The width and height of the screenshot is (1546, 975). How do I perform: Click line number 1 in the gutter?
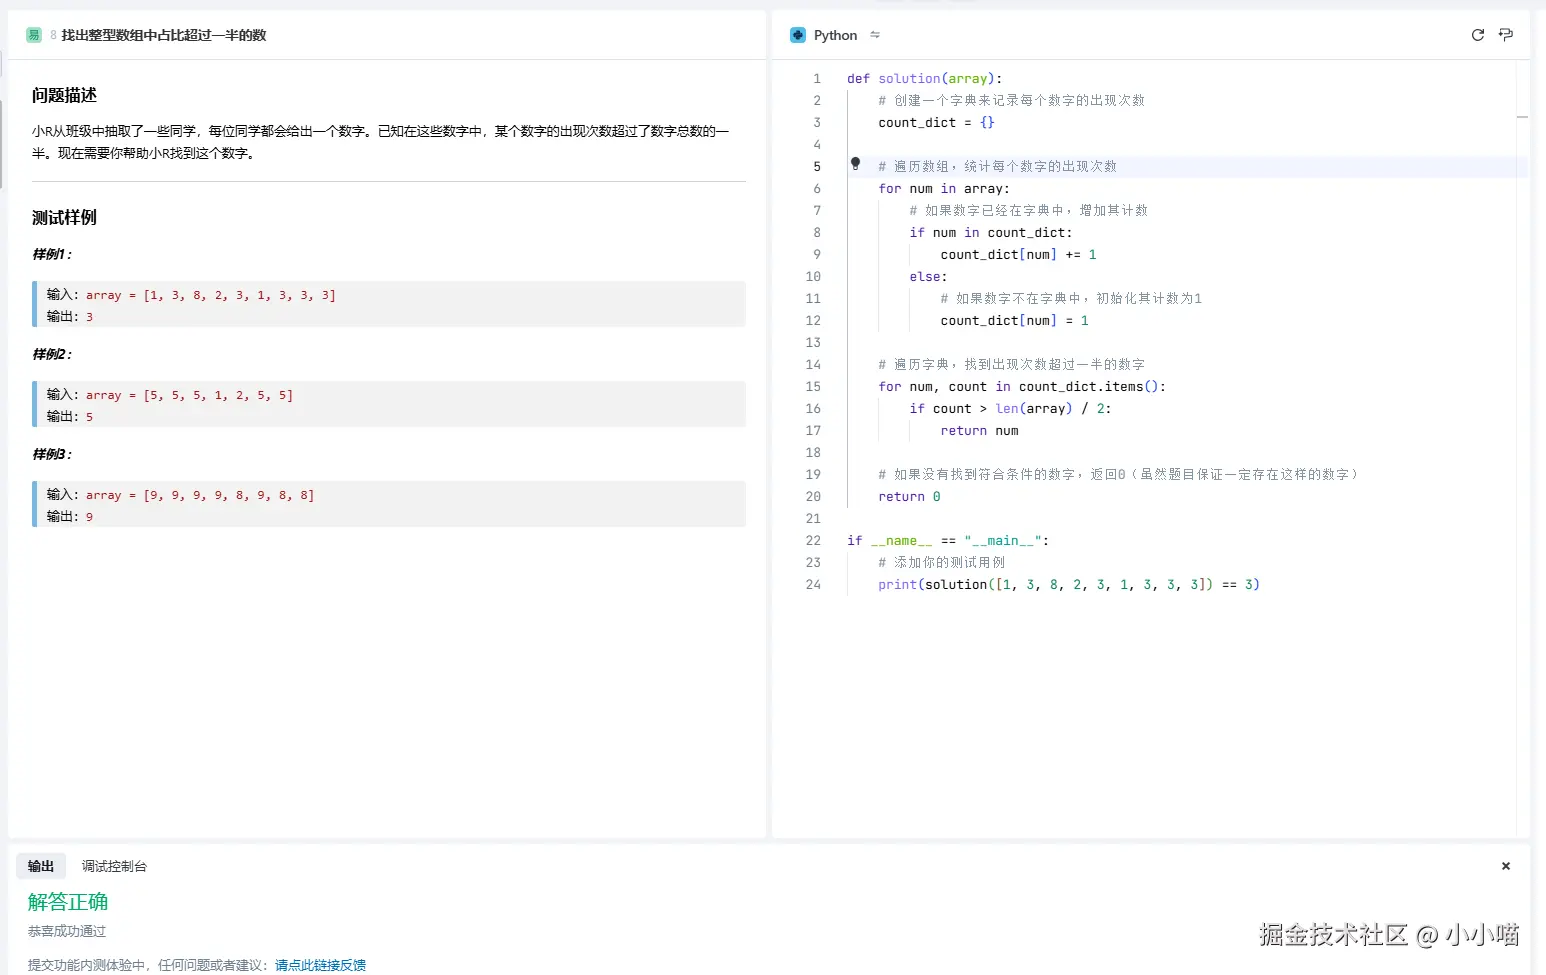816,78
